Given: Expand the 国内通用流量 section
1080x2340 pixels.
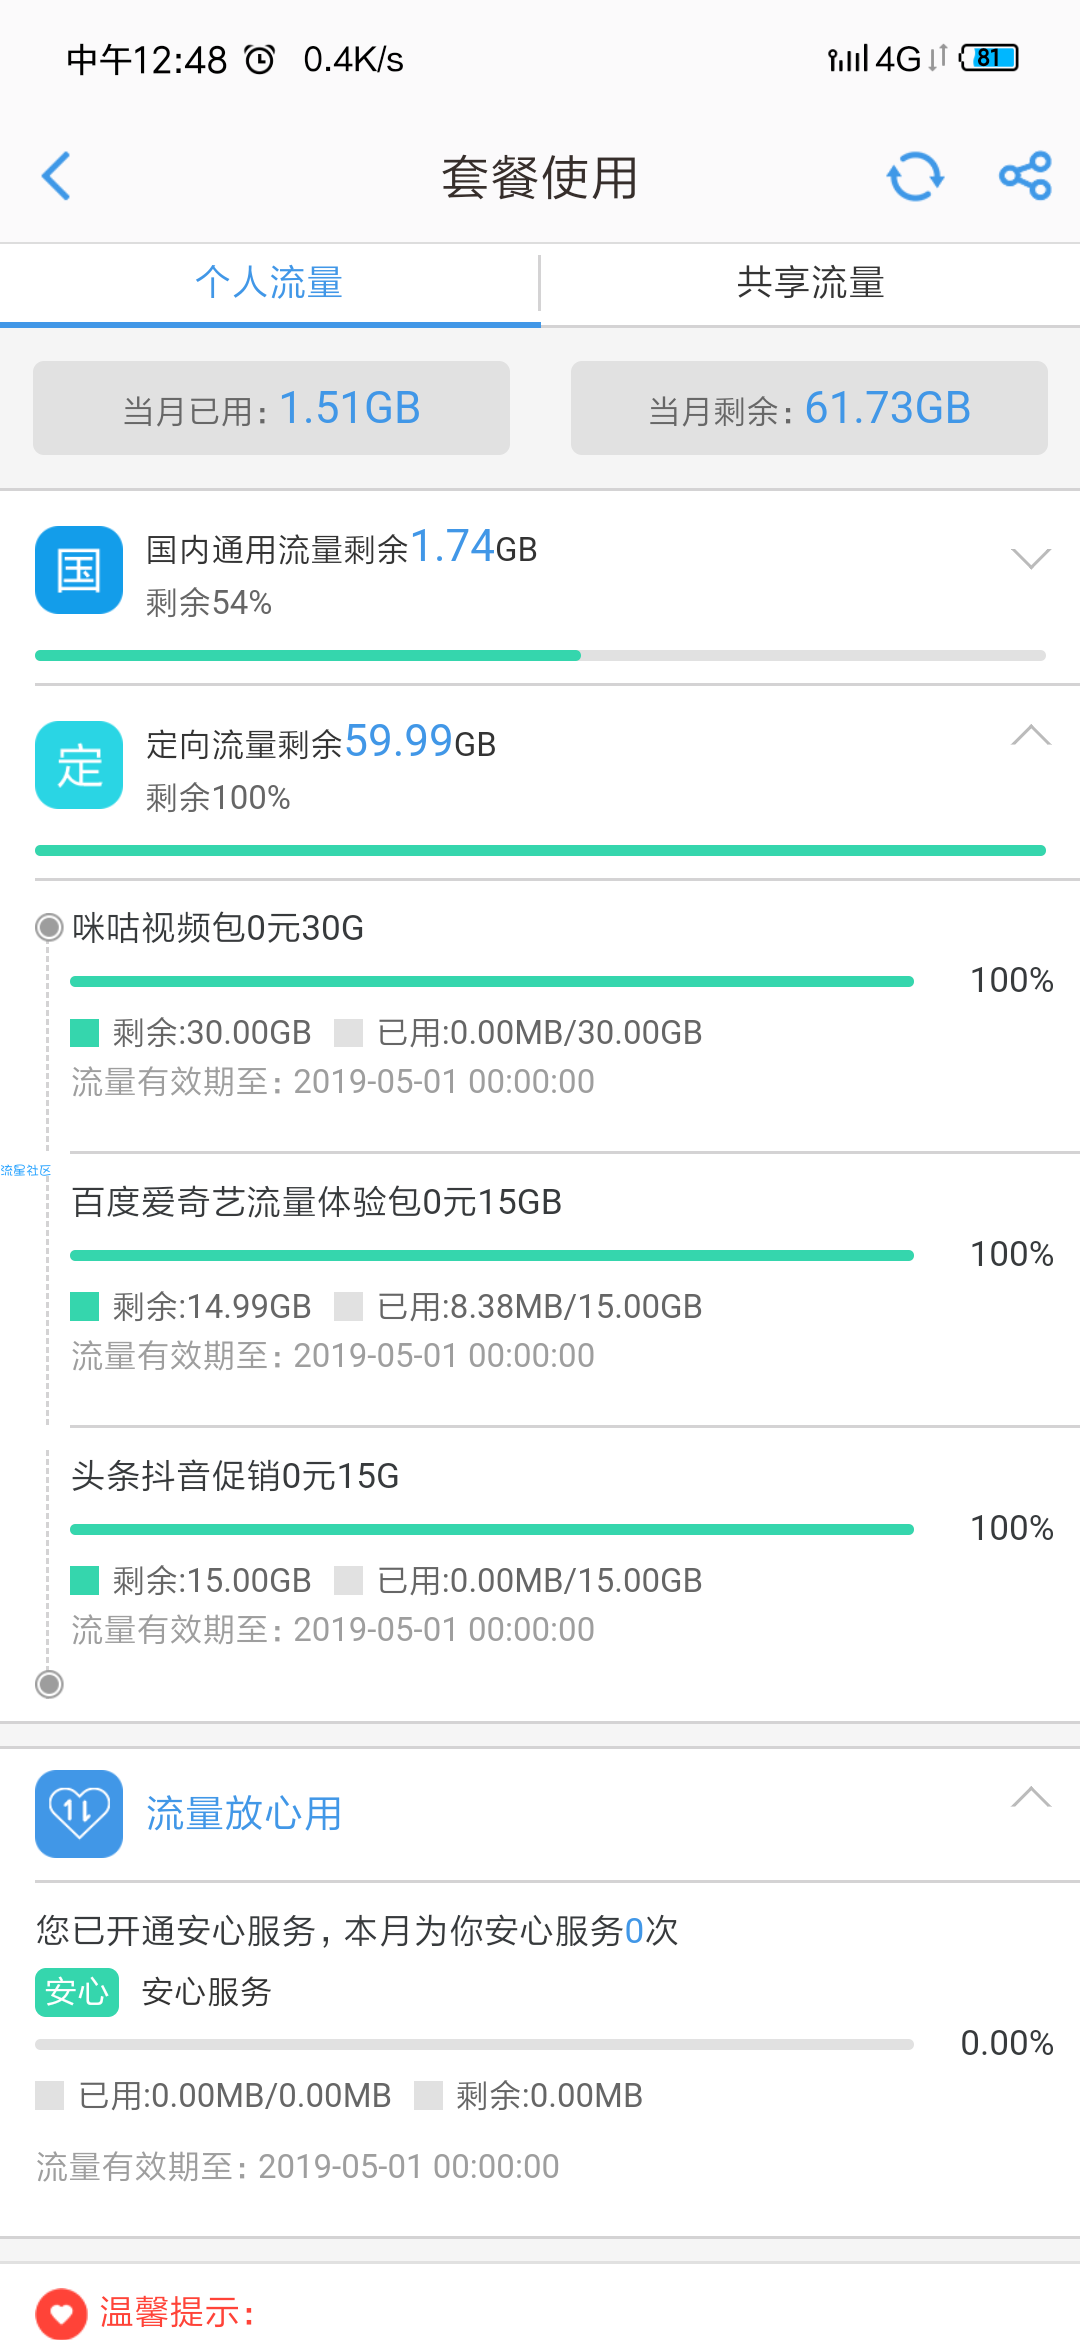Looking at the screenshot, I should click(x=1031, y=558).
